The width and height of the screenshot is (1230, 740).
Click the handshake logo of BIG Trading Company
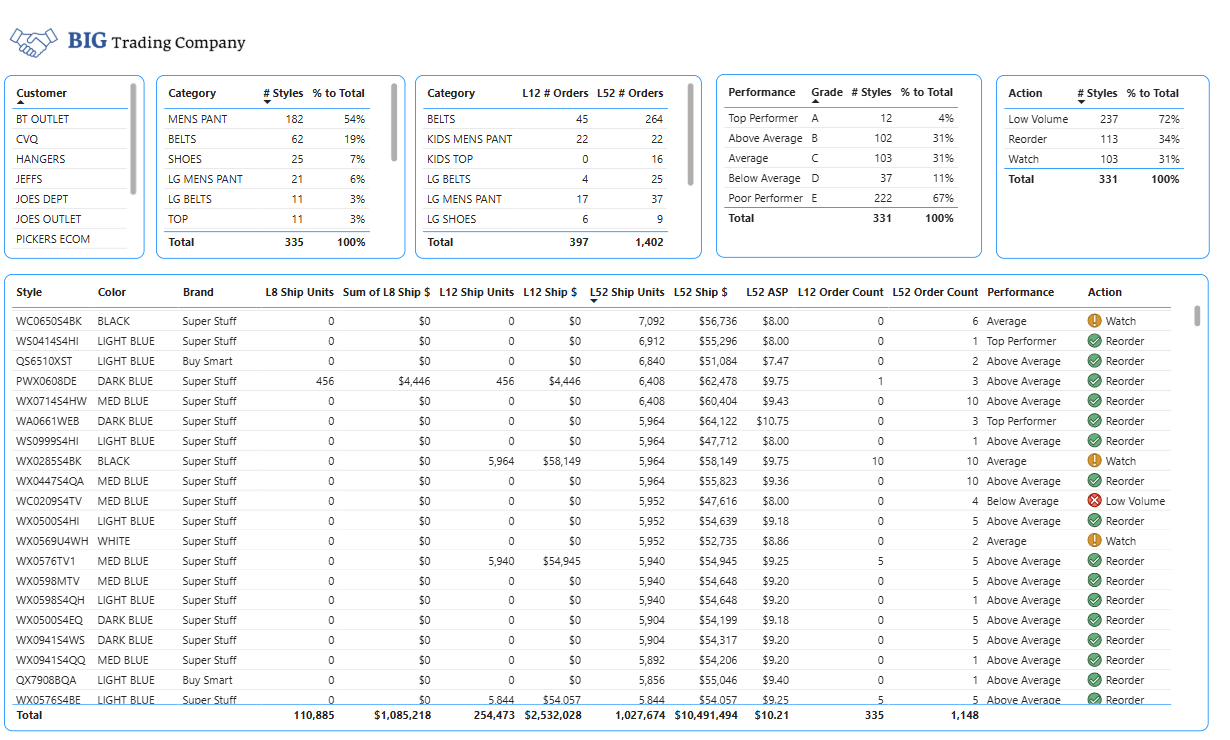tap(34, 42)
